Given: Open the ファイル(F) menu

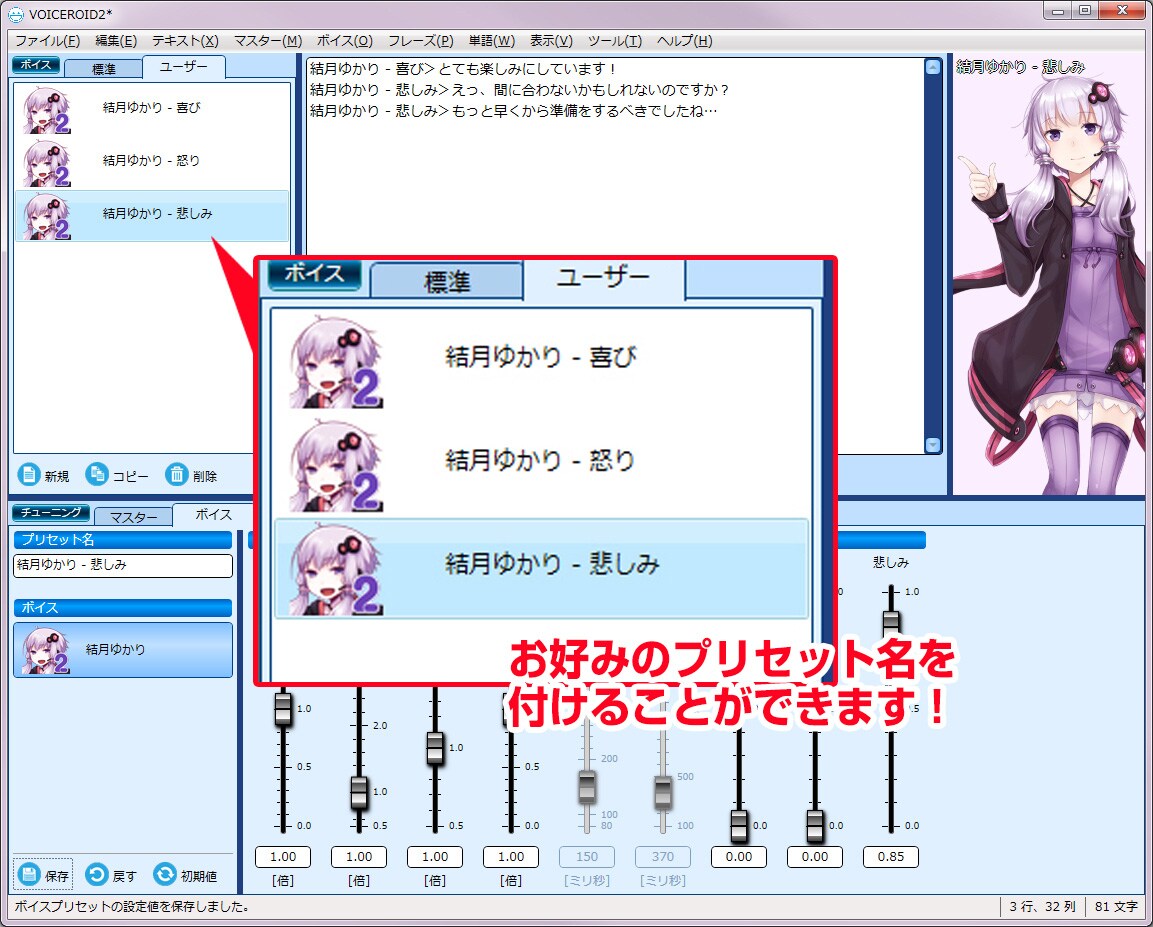Looking at the screenshot, I should 48,40.
